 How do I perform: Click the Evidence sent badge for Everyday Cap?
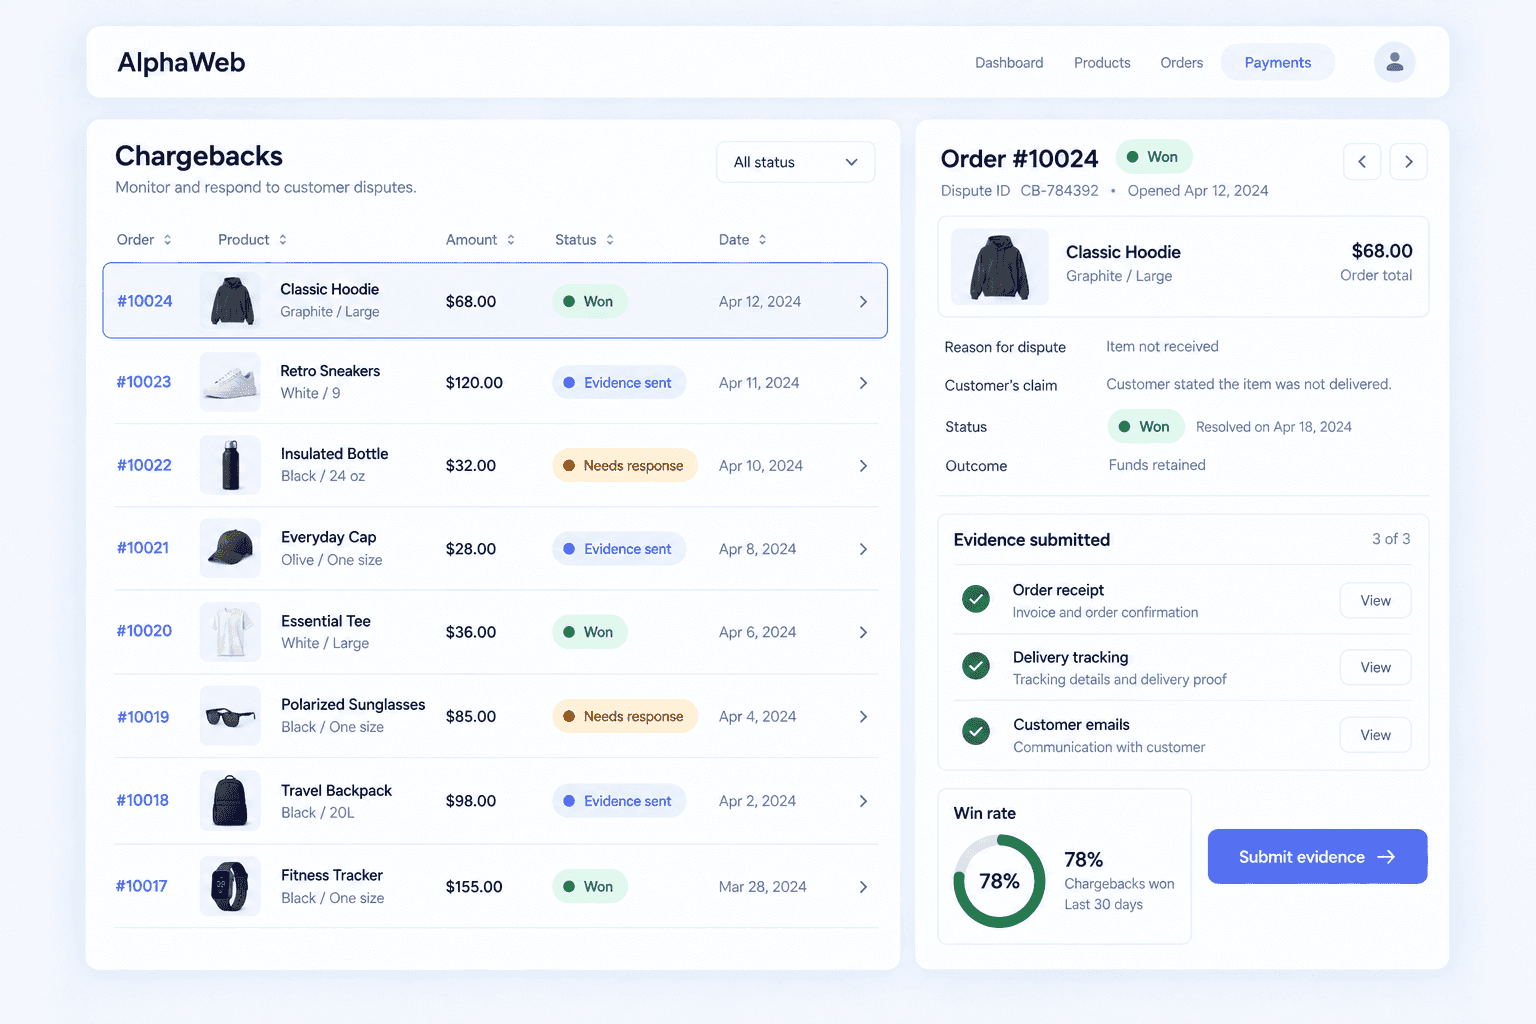[619, 549]
